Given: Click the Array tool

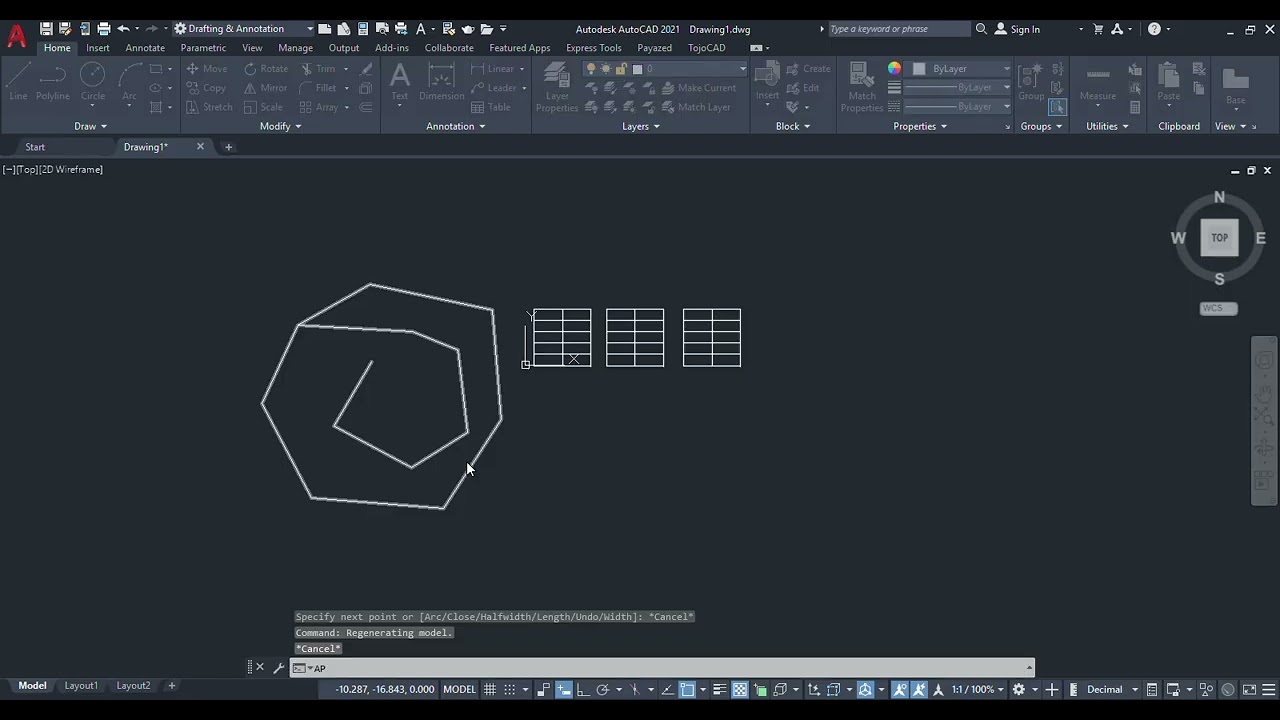Looking at the screenshot, I should 319,107.
